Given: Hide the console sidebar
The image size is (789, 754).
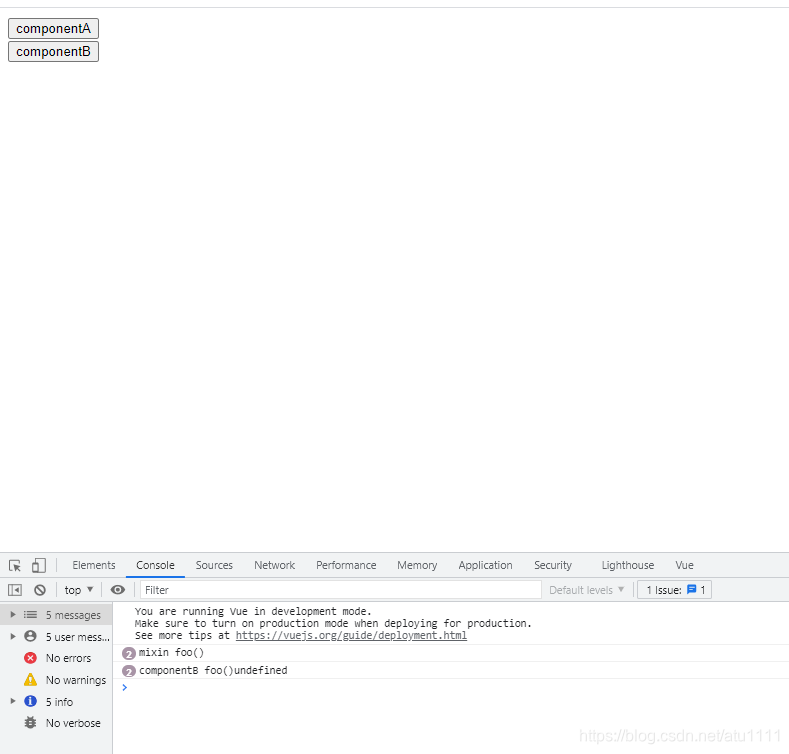Looking at the screenshot, I should [15, 590].
